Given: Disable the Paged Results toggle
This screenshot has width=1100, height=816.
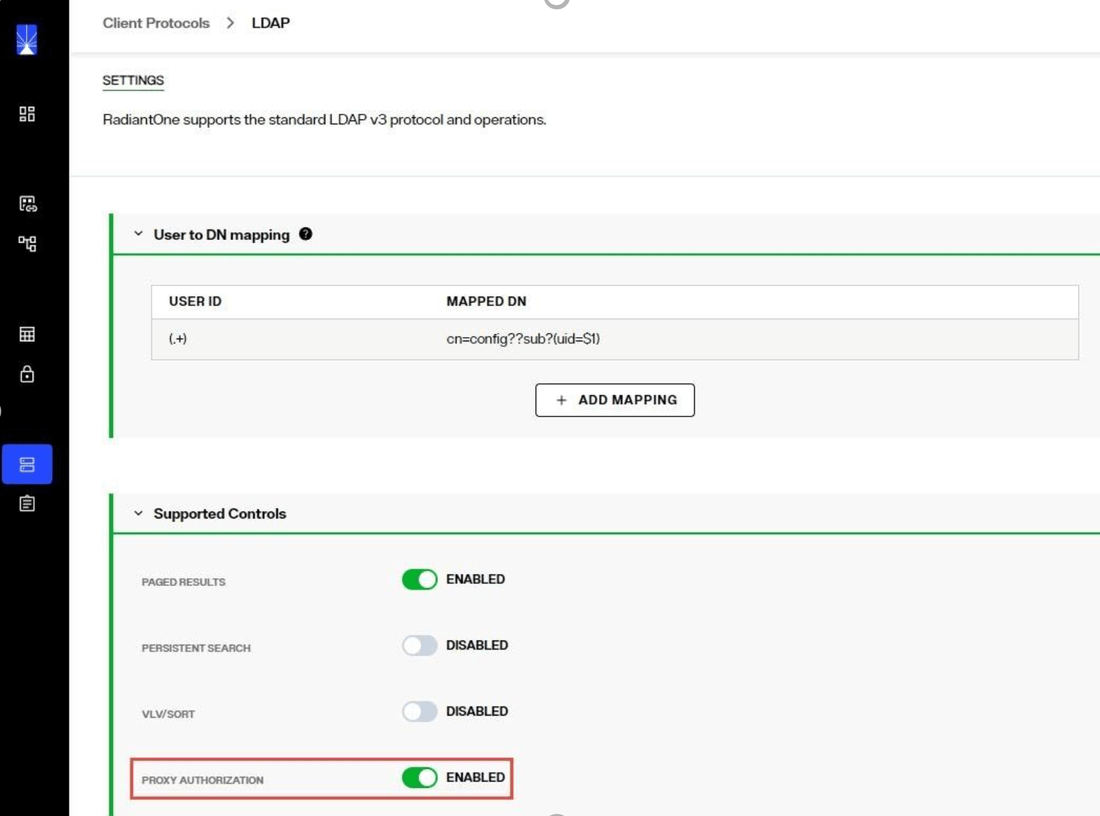Looking at the screenshot, I should tap(420, 579).
